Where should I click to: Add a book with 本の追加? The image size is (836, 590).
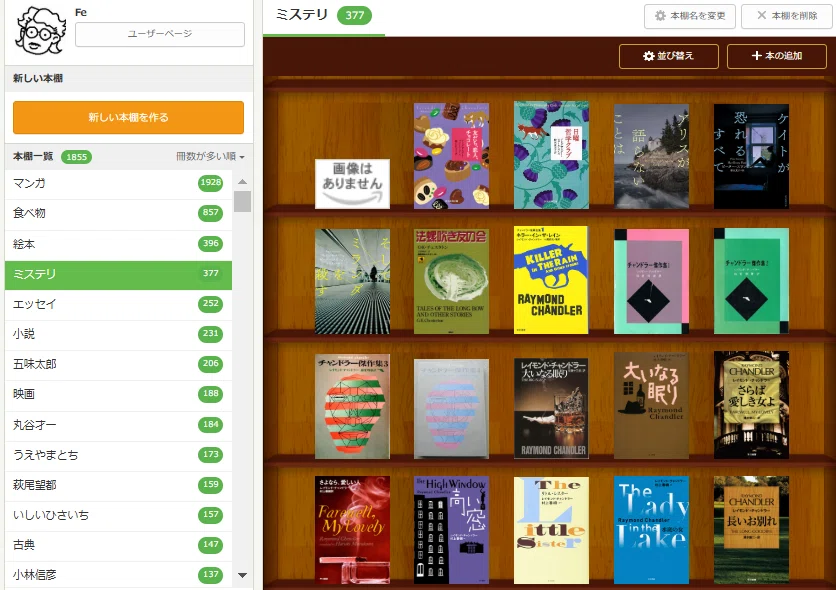pos(777,56)
